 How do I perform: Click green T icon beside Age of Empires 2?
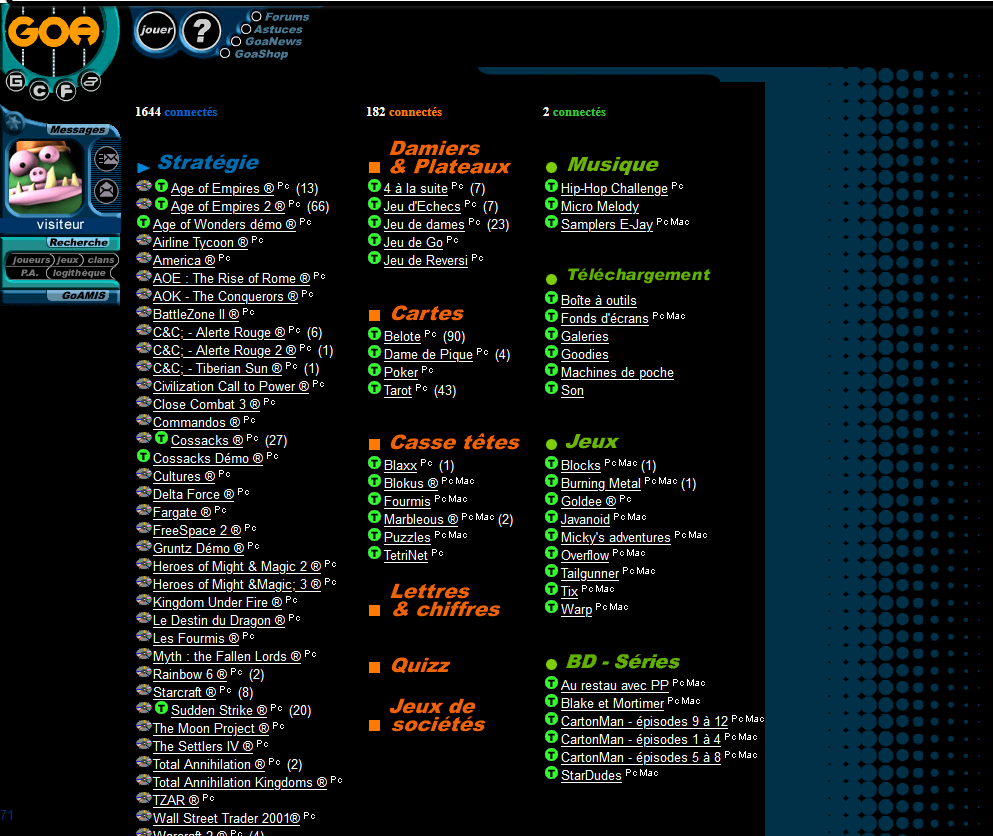[x=161, y=205]
